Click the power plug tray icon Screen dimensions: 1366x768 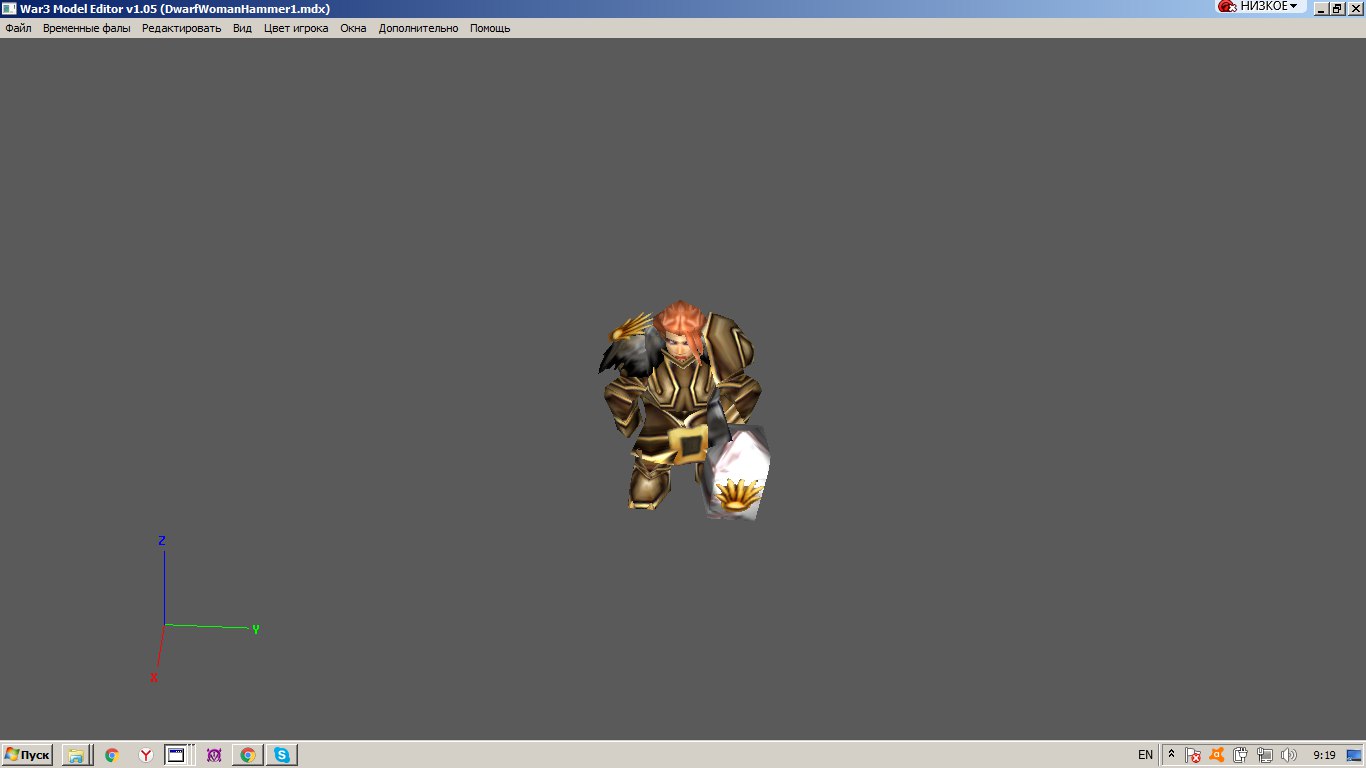1241,755
